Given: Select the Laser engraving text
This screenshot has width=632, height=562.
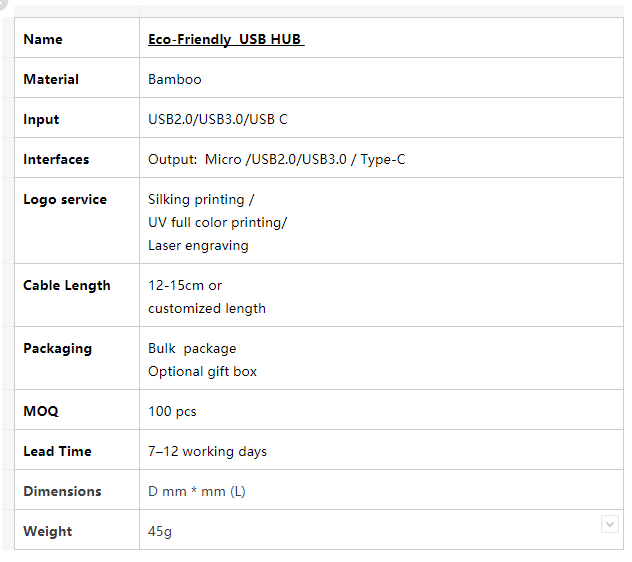Looking at the screenshot, I should [198, 245].
